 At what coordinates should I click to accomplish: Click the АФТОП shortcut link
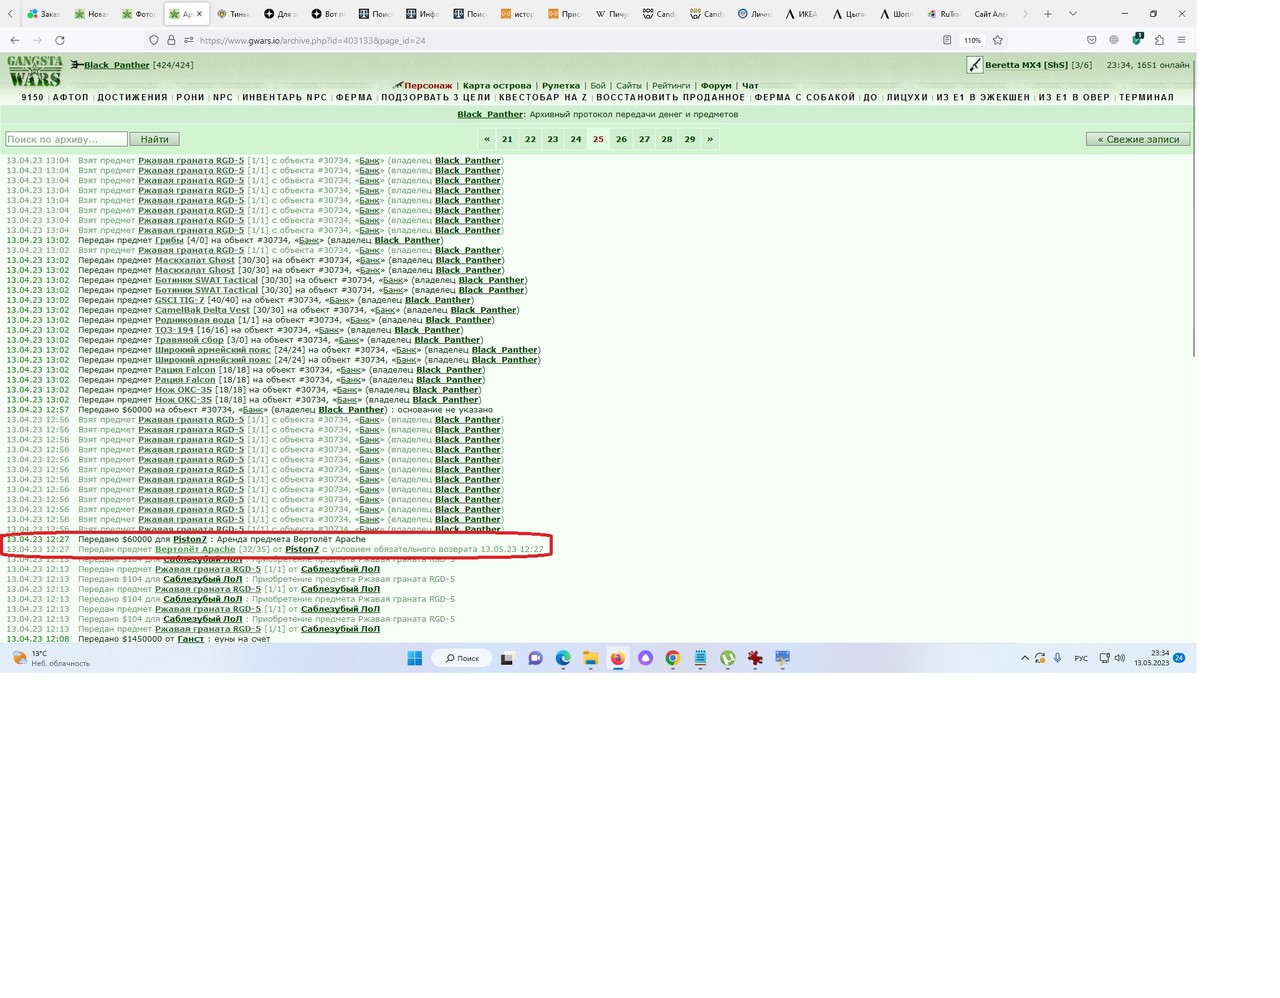click(x=71, y=97)
